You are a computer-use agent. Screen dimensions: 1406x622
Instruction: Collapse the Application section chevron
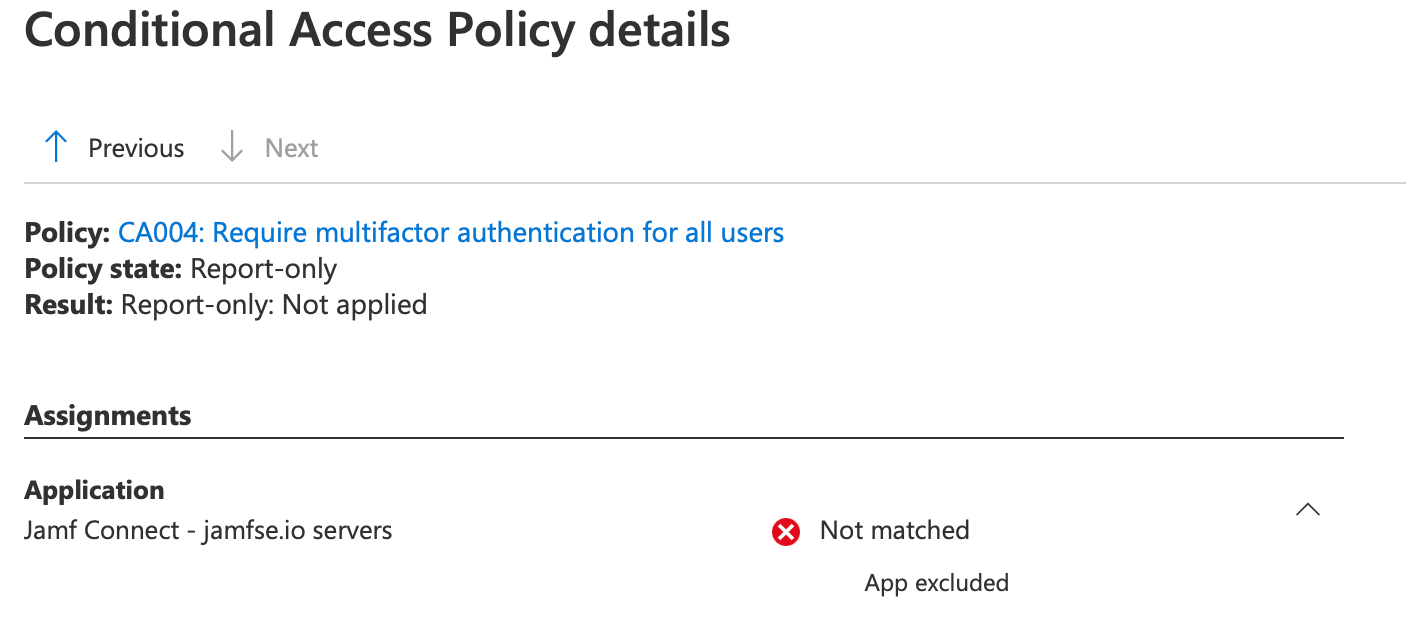1307,510
